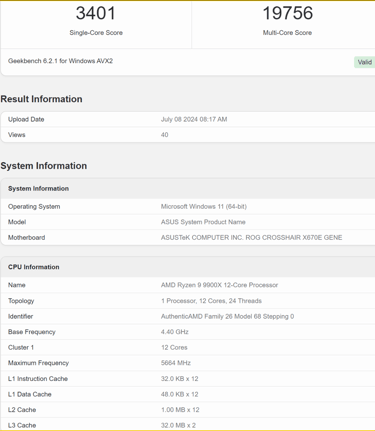Click the green Valid badge
This screenshot has width=375, height=431.
tap(364, 62)
